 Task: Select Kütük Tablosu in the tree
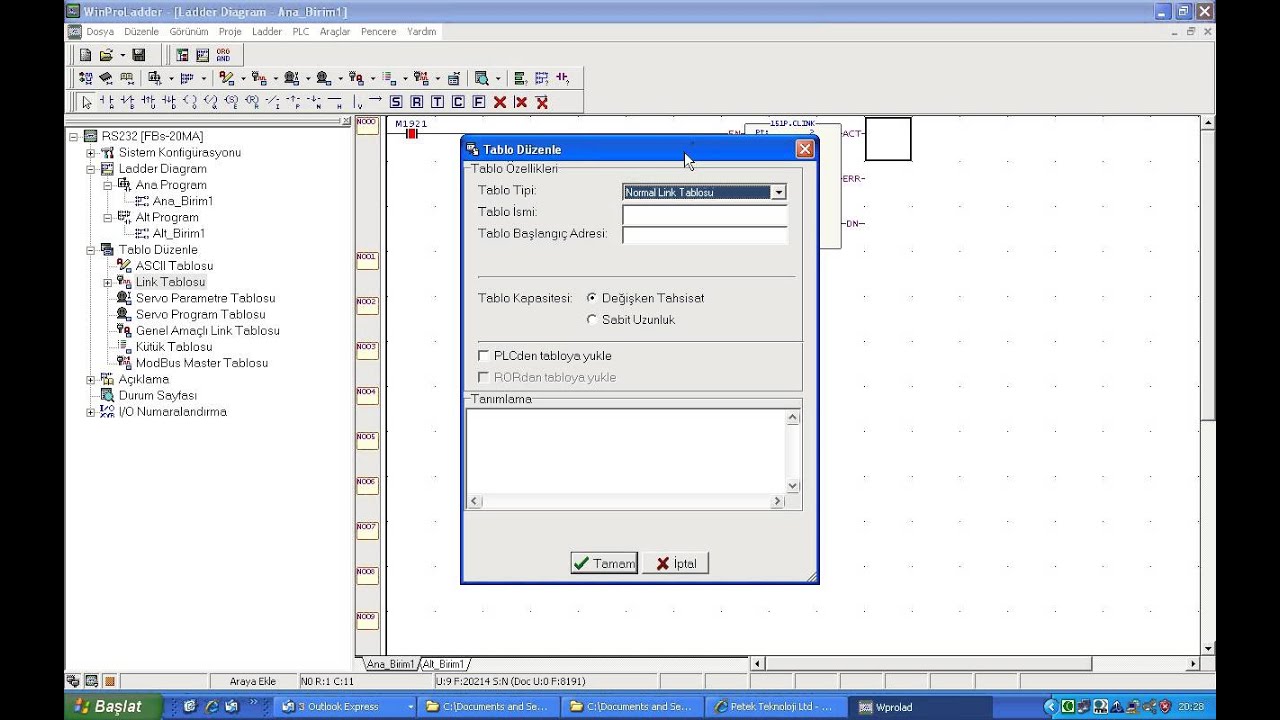(x=173, y=347)
